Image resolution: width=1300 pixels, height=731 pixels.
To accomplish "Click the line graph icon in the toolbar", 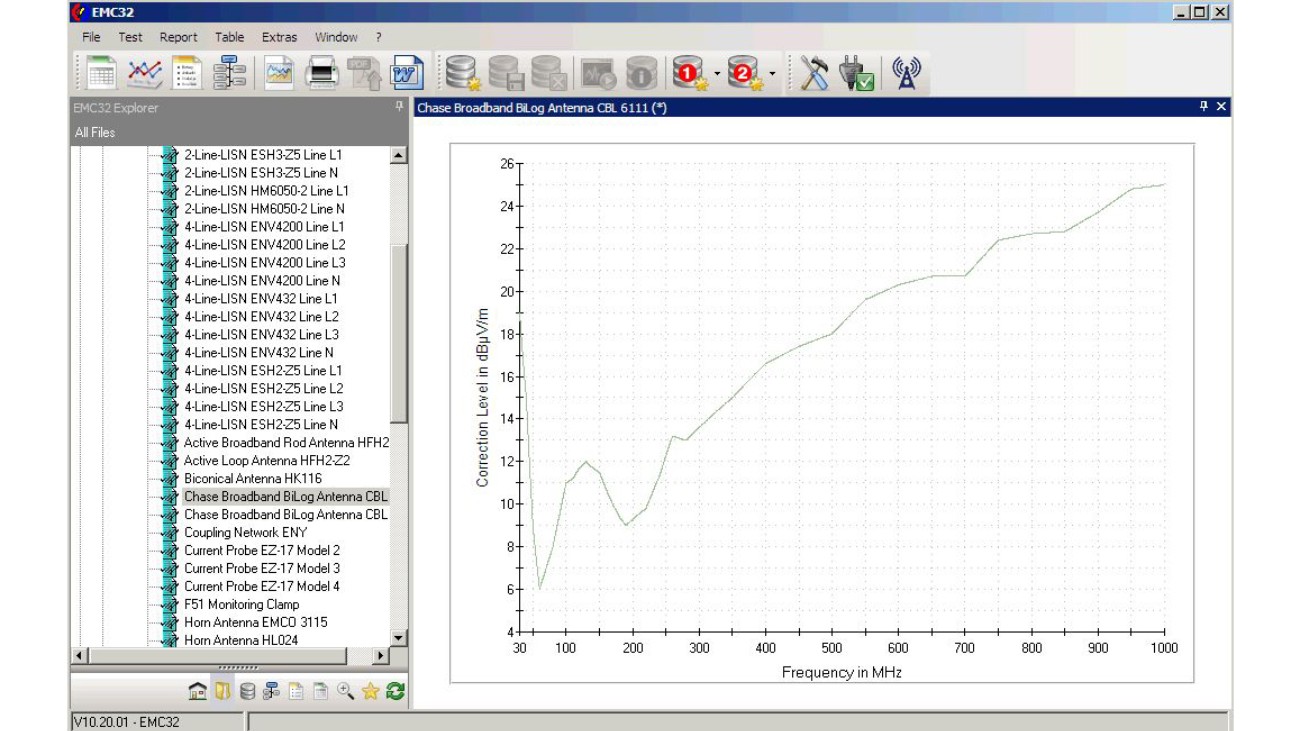I will click(x=144, y=73).
